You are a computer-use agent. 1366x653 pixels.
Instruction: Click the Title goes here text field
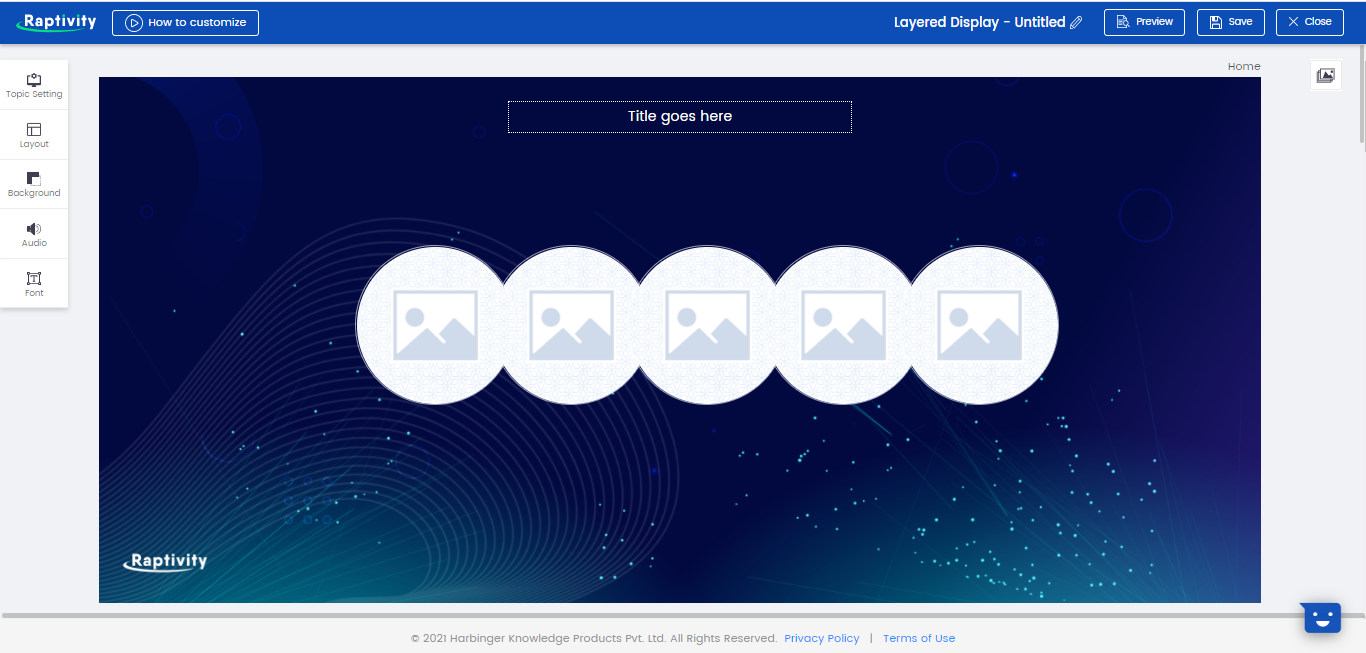click(x=679, y=116)
